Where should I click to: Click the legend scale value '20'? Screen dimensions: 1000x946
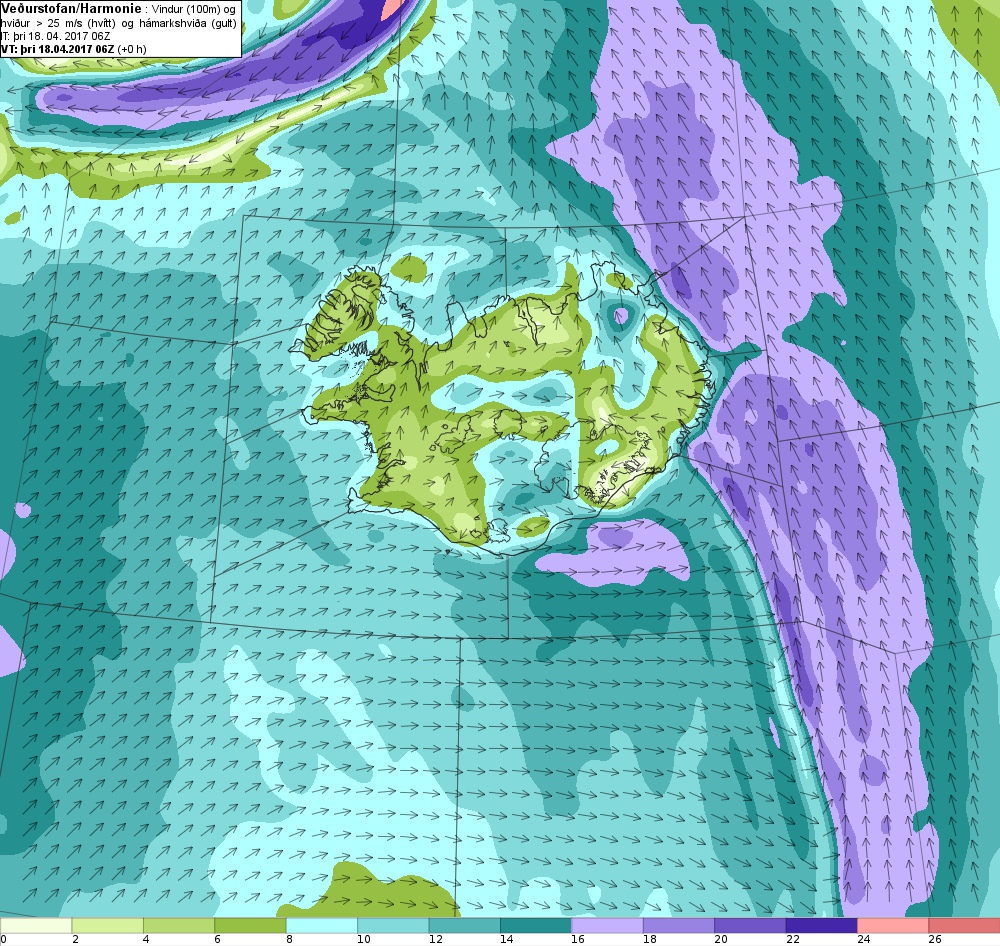(x=721, y=939)
